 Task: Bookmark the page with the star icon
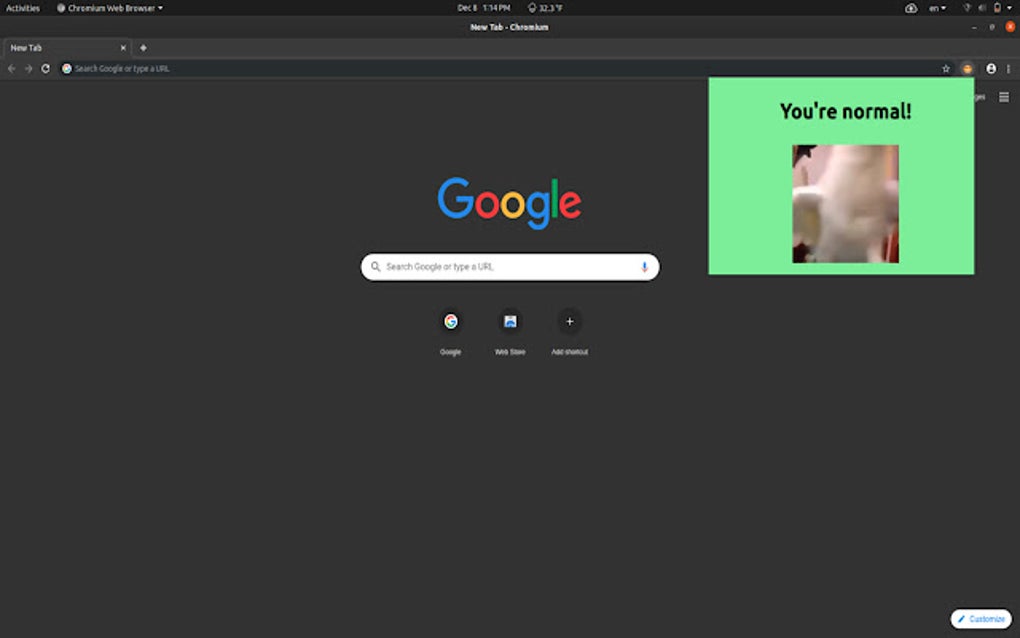[x=945, y=68]
